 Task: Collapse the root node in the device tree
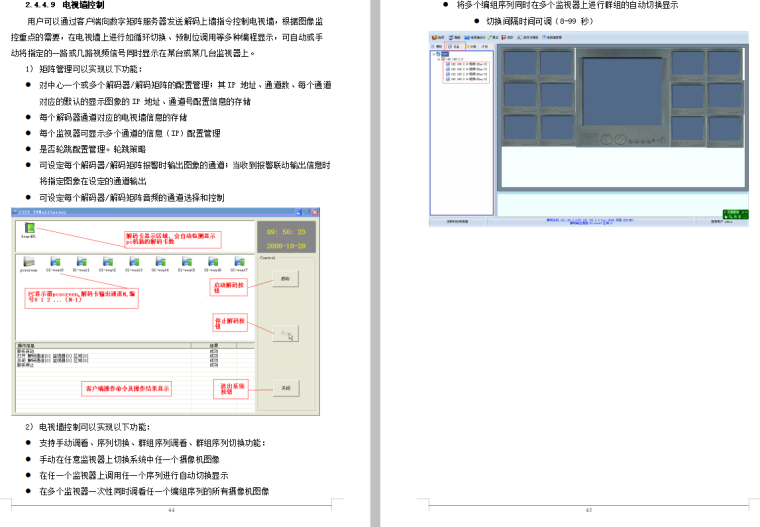(433, 53)
